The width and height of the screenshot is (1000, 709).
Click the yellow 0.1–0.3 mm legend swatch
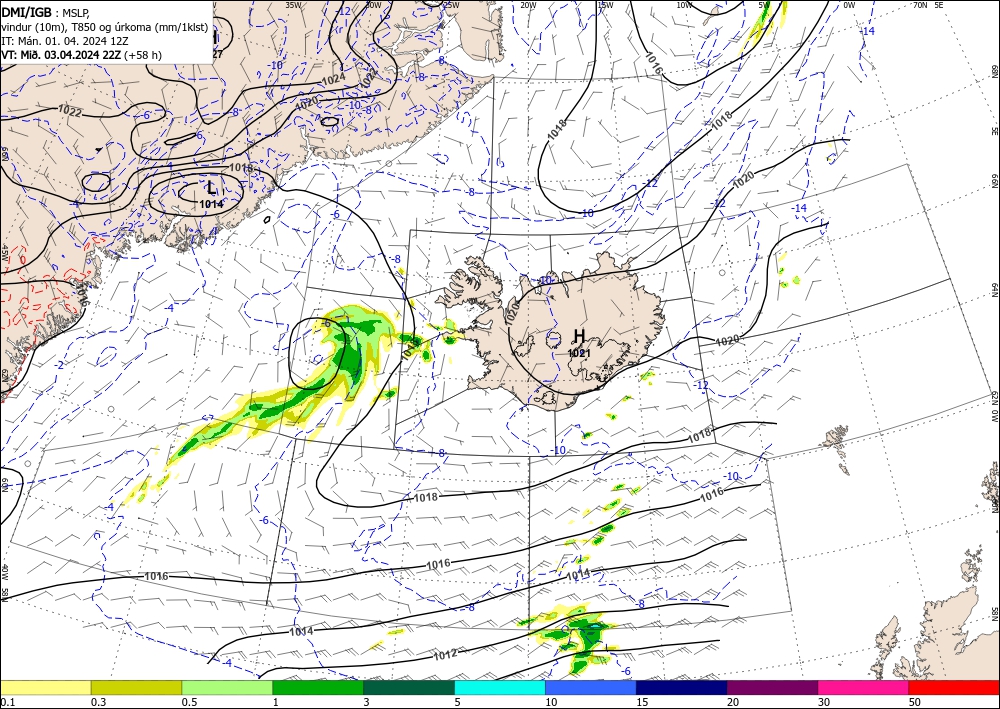(45, 687)
